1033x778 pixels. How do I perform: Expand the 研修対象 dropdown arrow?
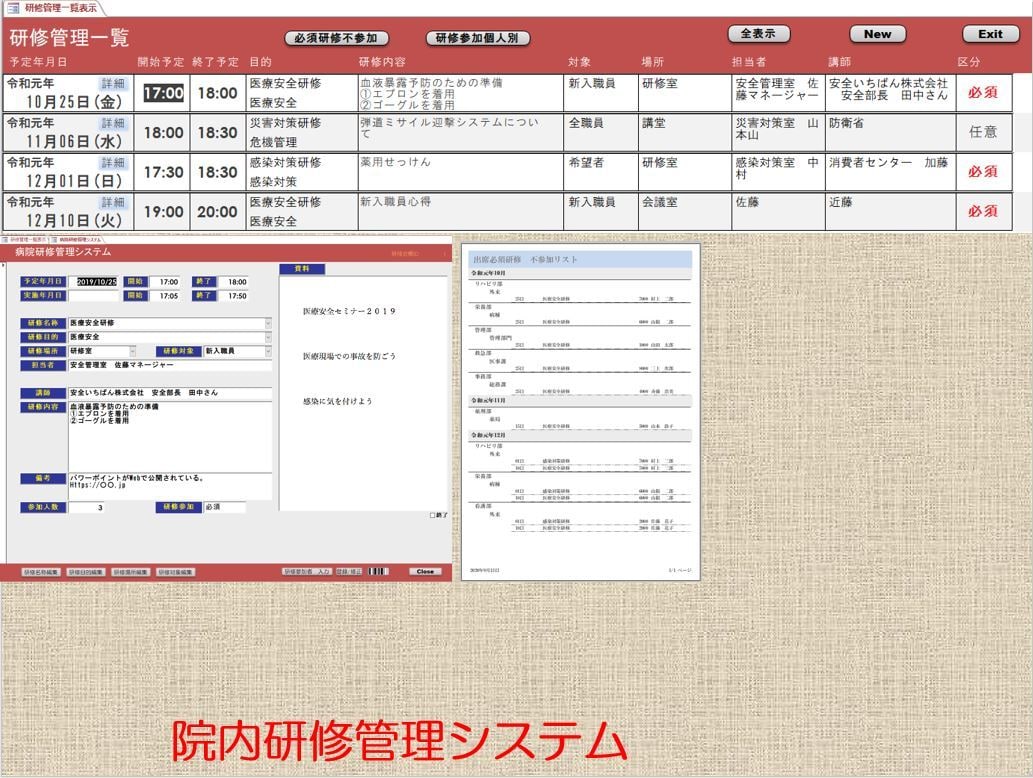pos(268,351)
